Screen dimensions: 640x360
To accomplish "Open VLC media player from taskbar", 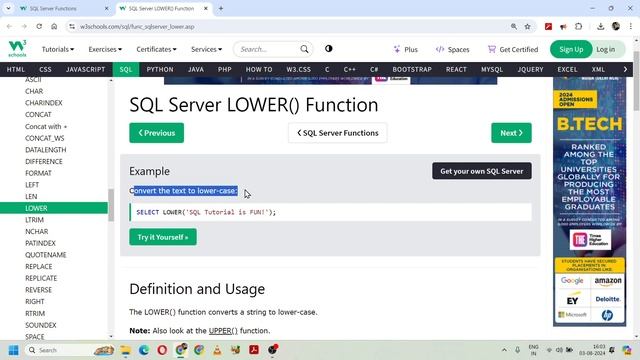I will (x=217, y=350).
